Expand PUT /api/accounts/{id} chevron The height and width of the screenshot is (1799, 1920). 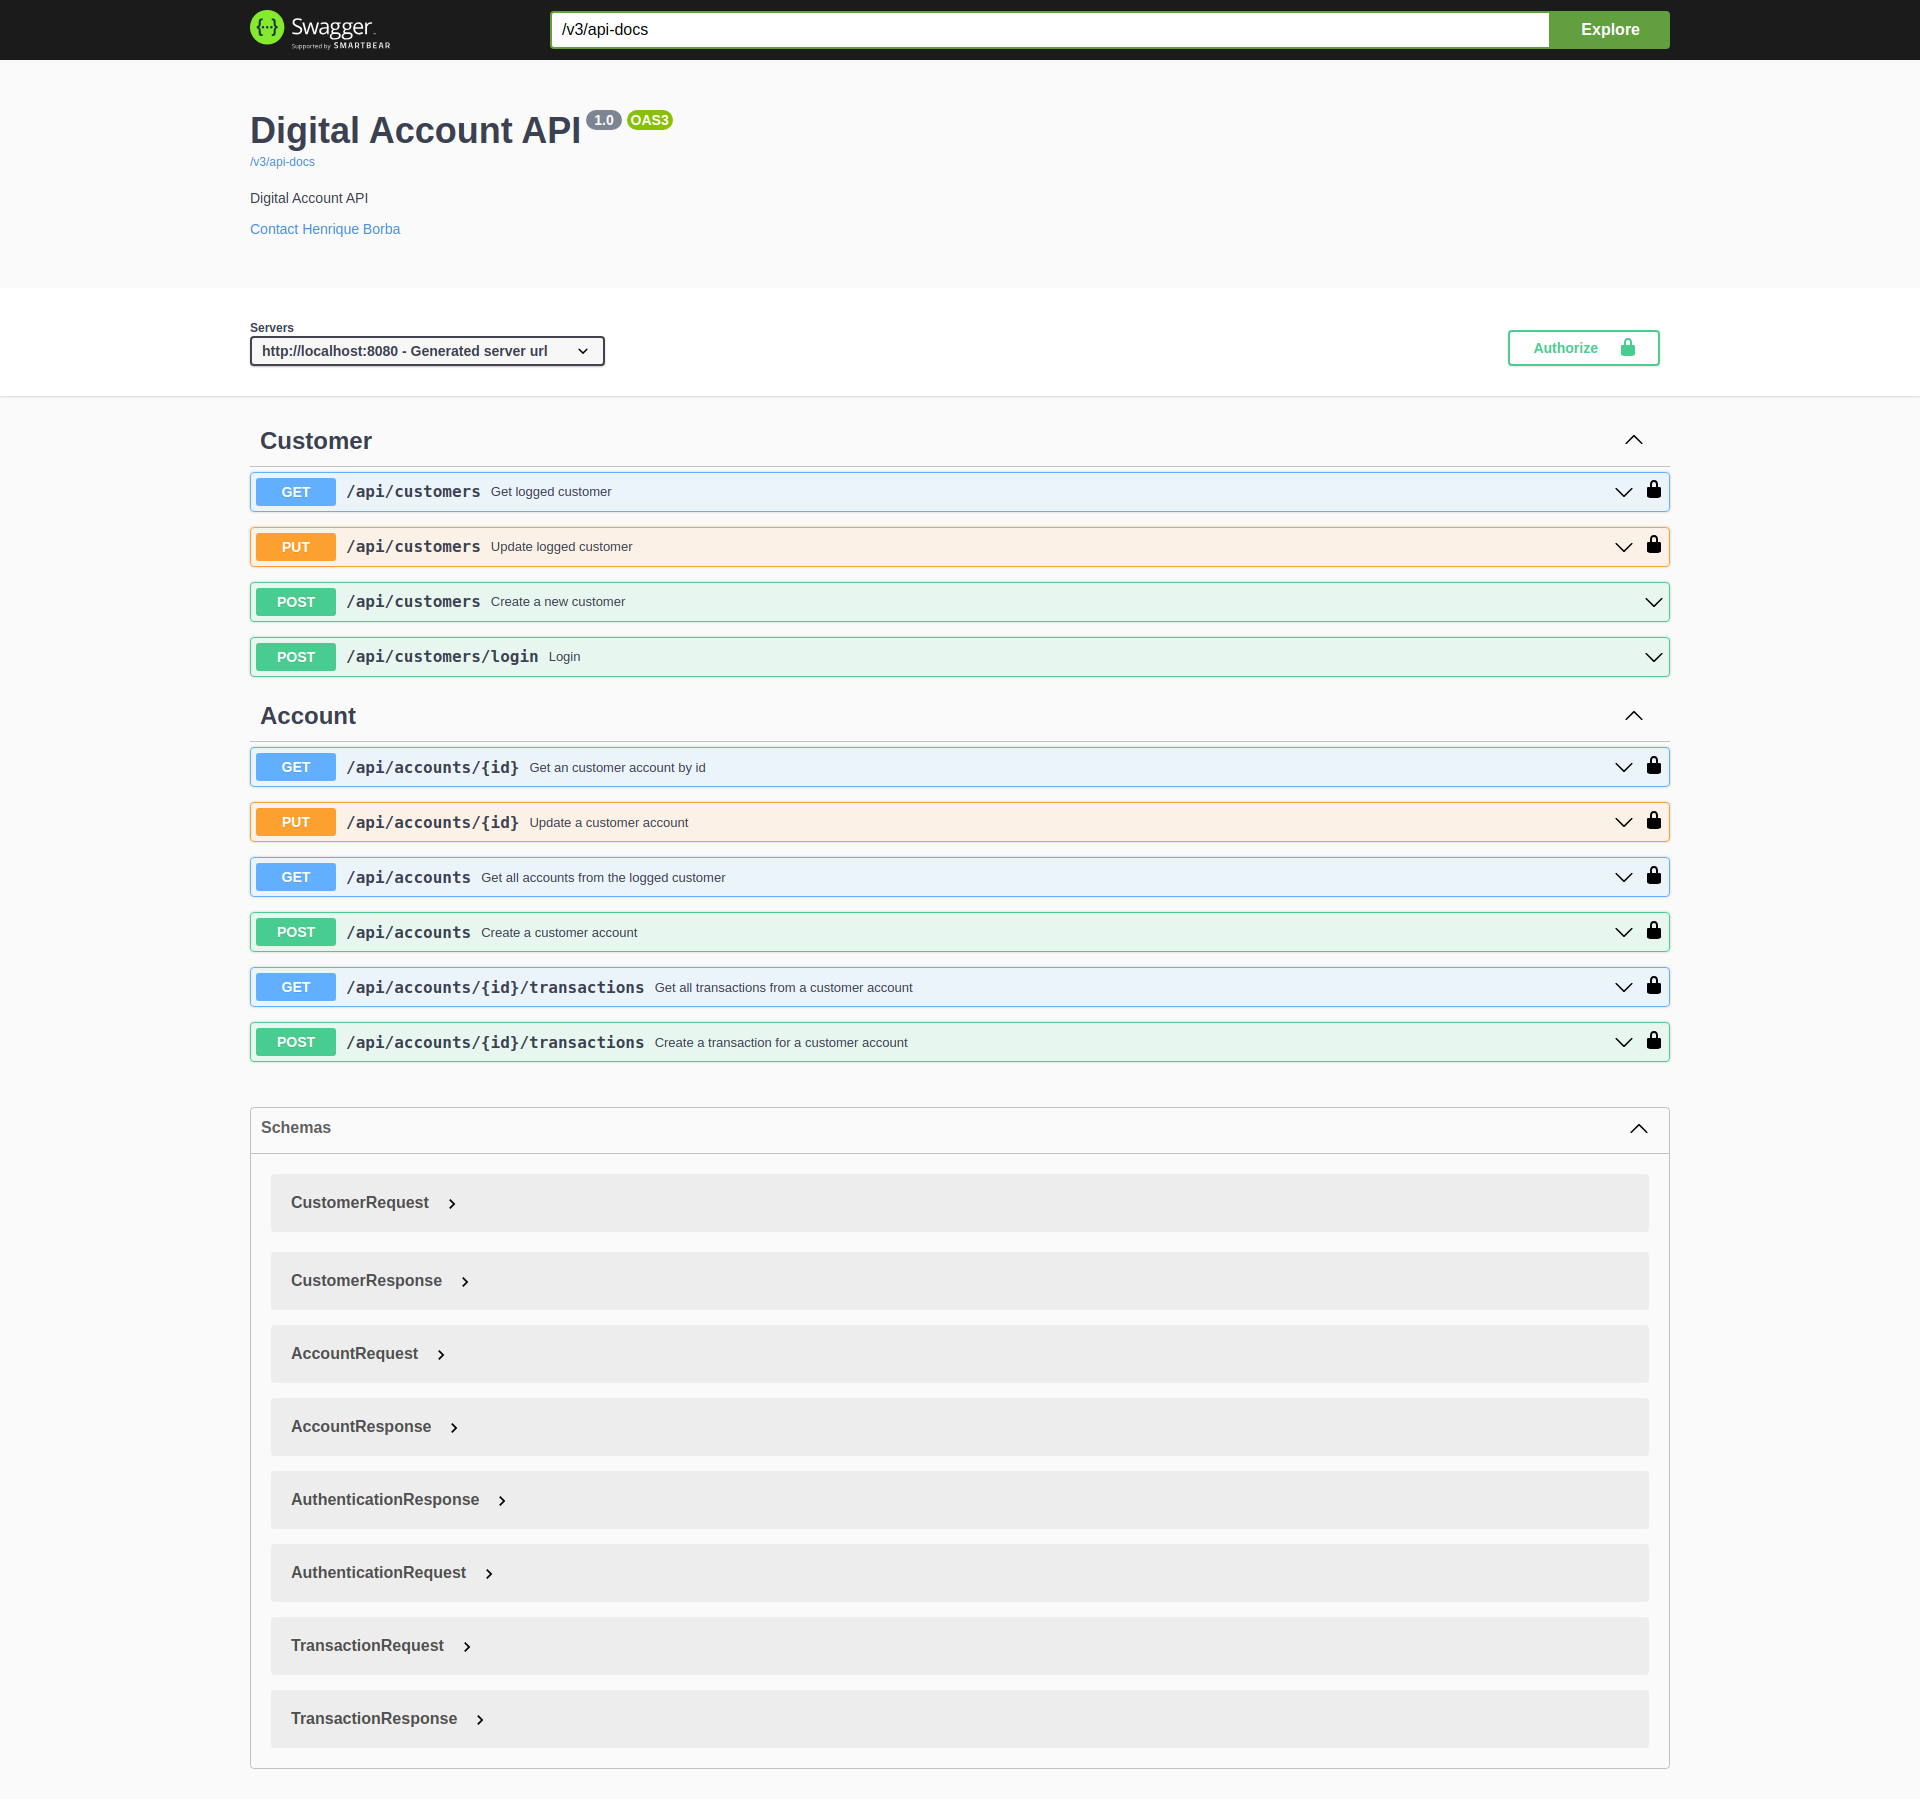[1624, 822]
